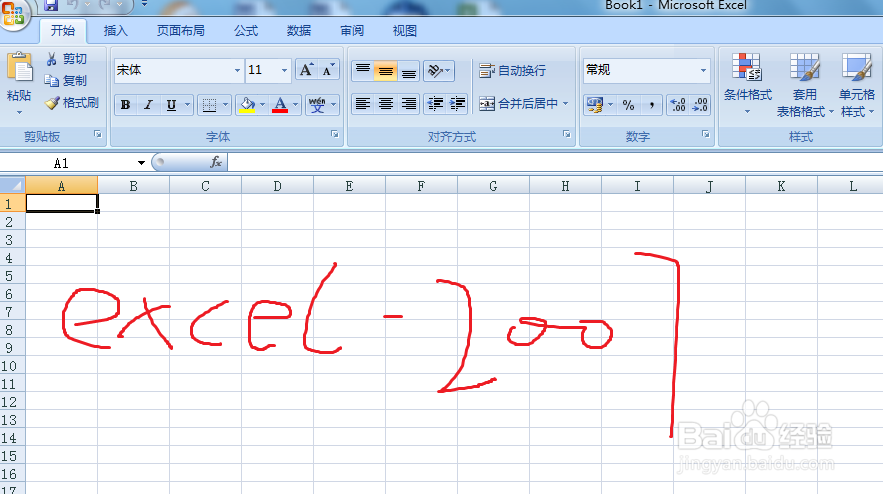The image size is (883, 494).
Task: Open the text orientation icon
Action: 435,71
